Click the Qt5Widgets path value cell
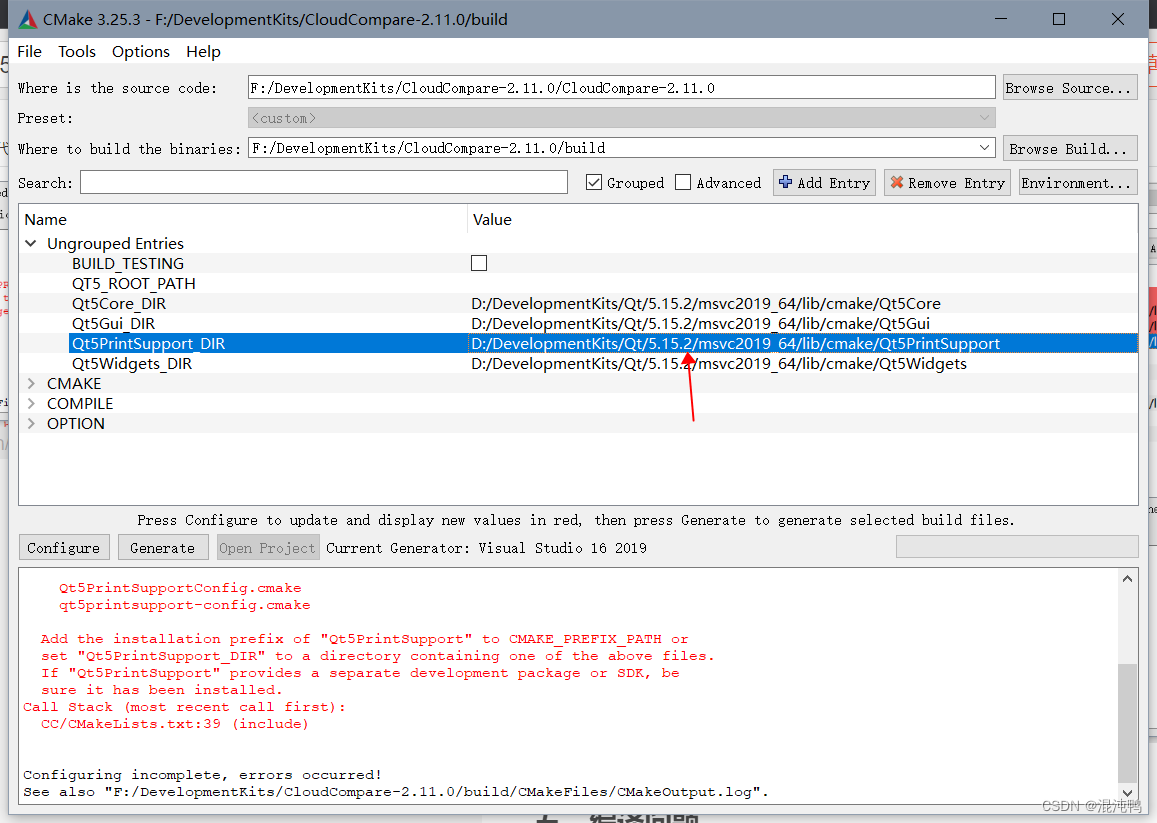Image resolution: width=1157 pixels, height=823 pixels. (719, 363)
